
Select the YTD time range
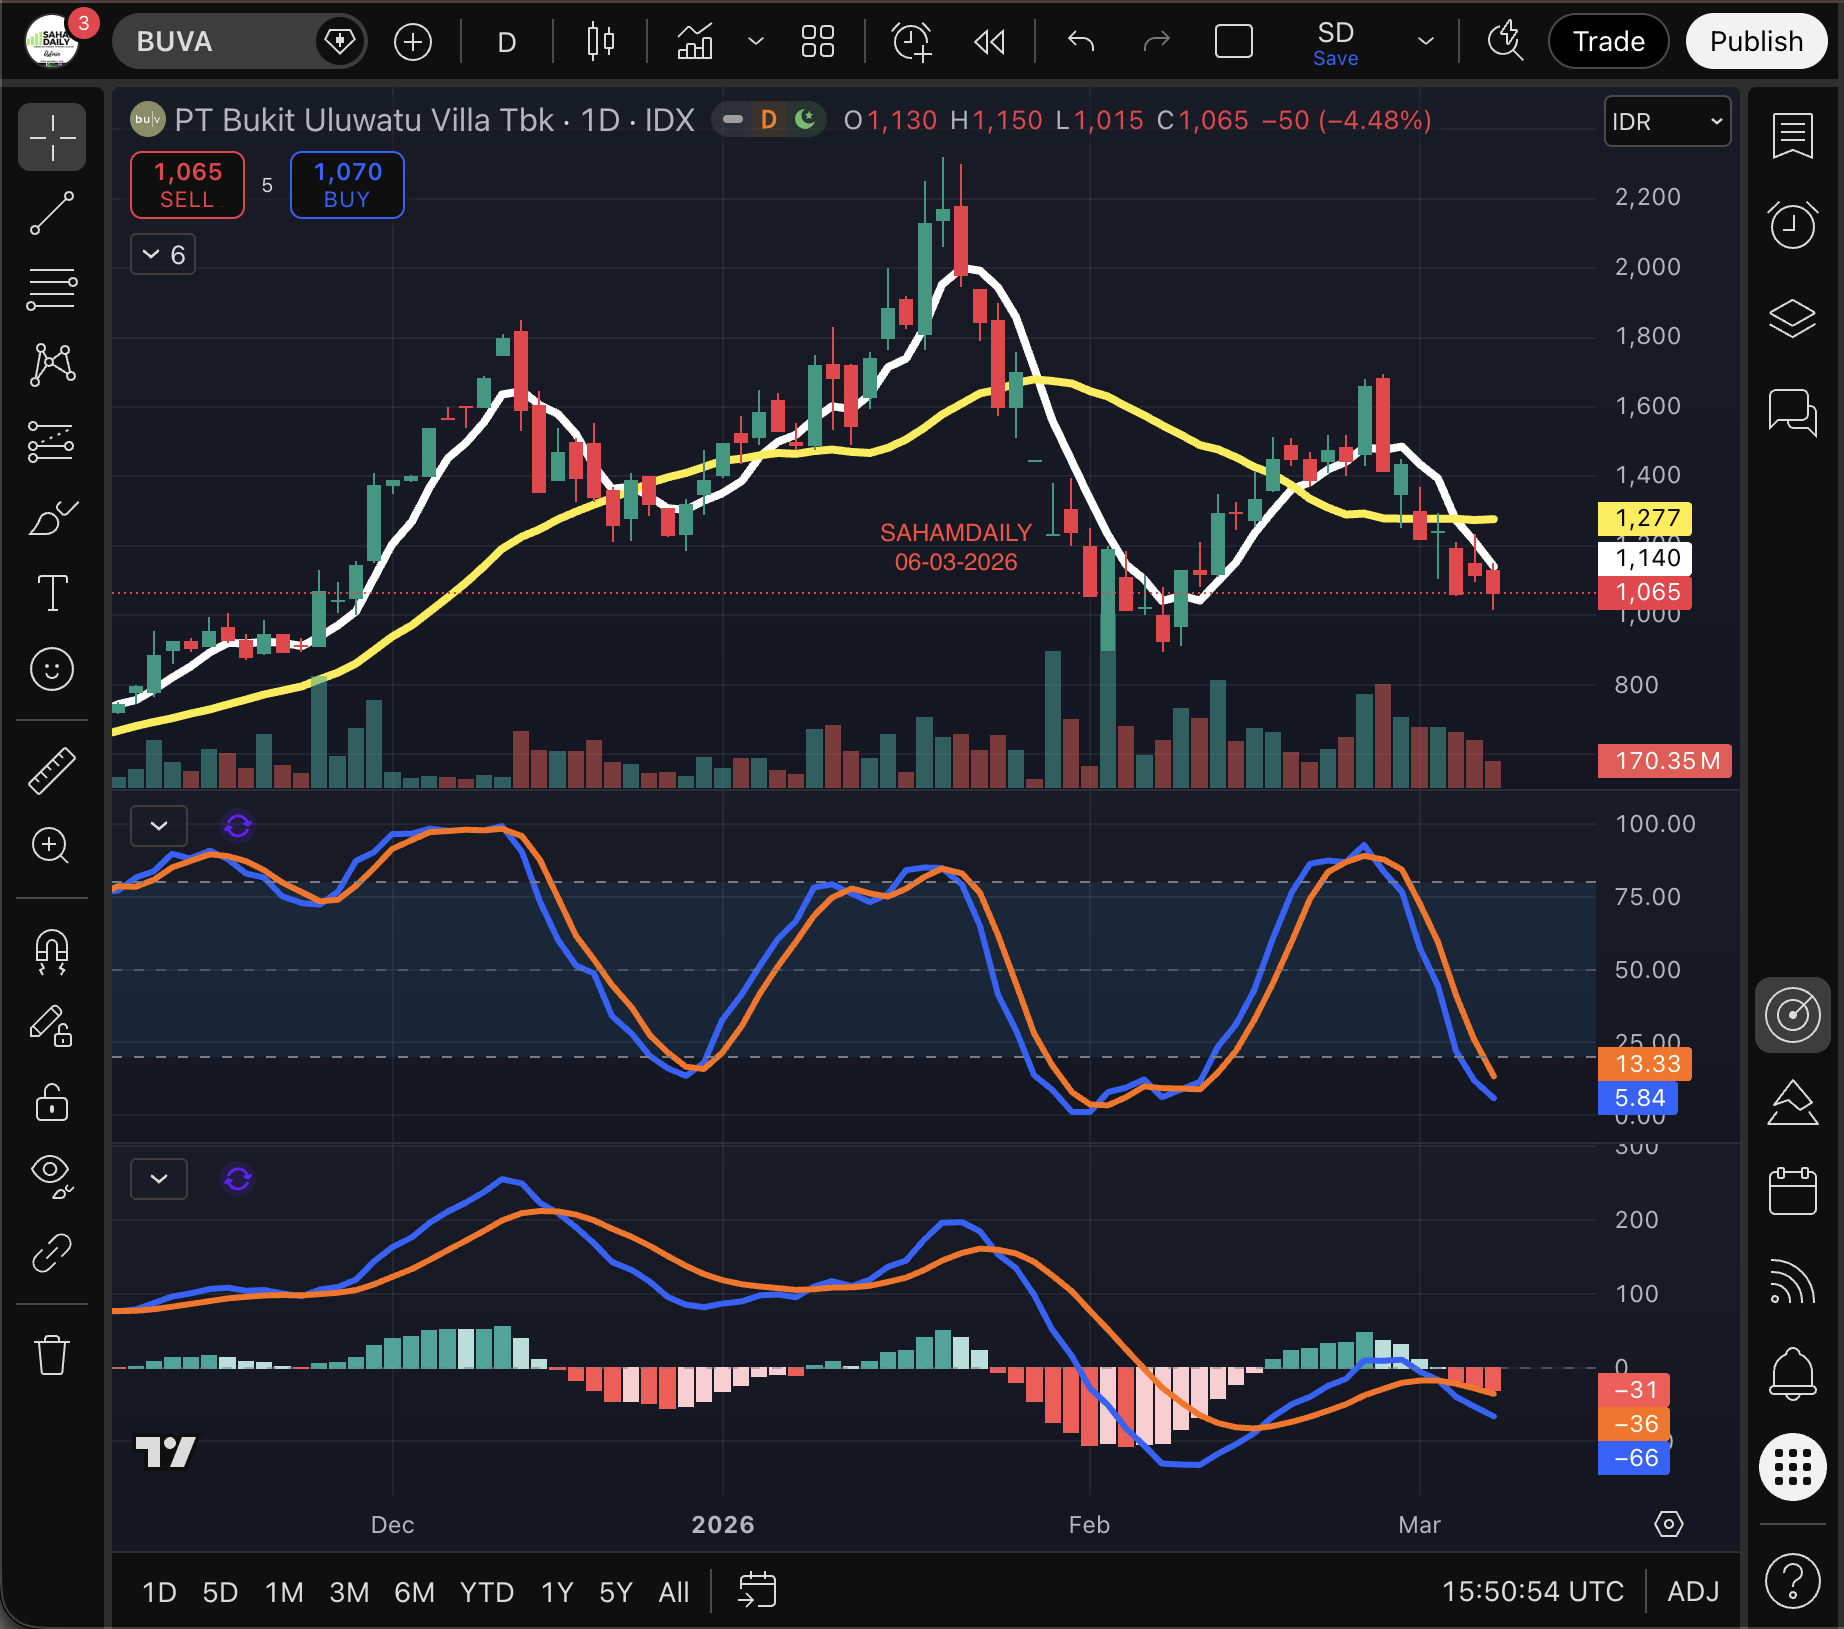(x=486, y=1591)
